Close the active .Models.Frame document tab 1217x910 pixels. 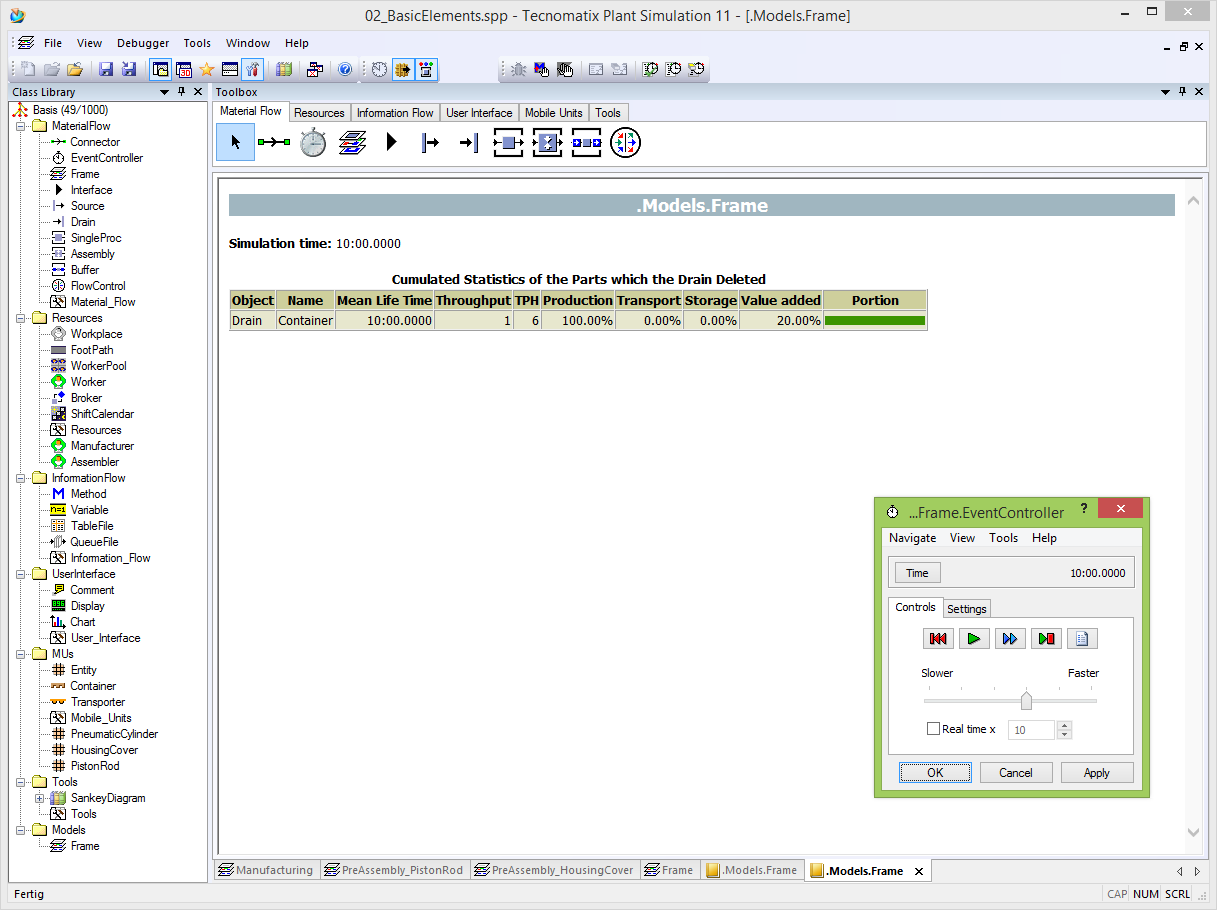click(919, 871)
